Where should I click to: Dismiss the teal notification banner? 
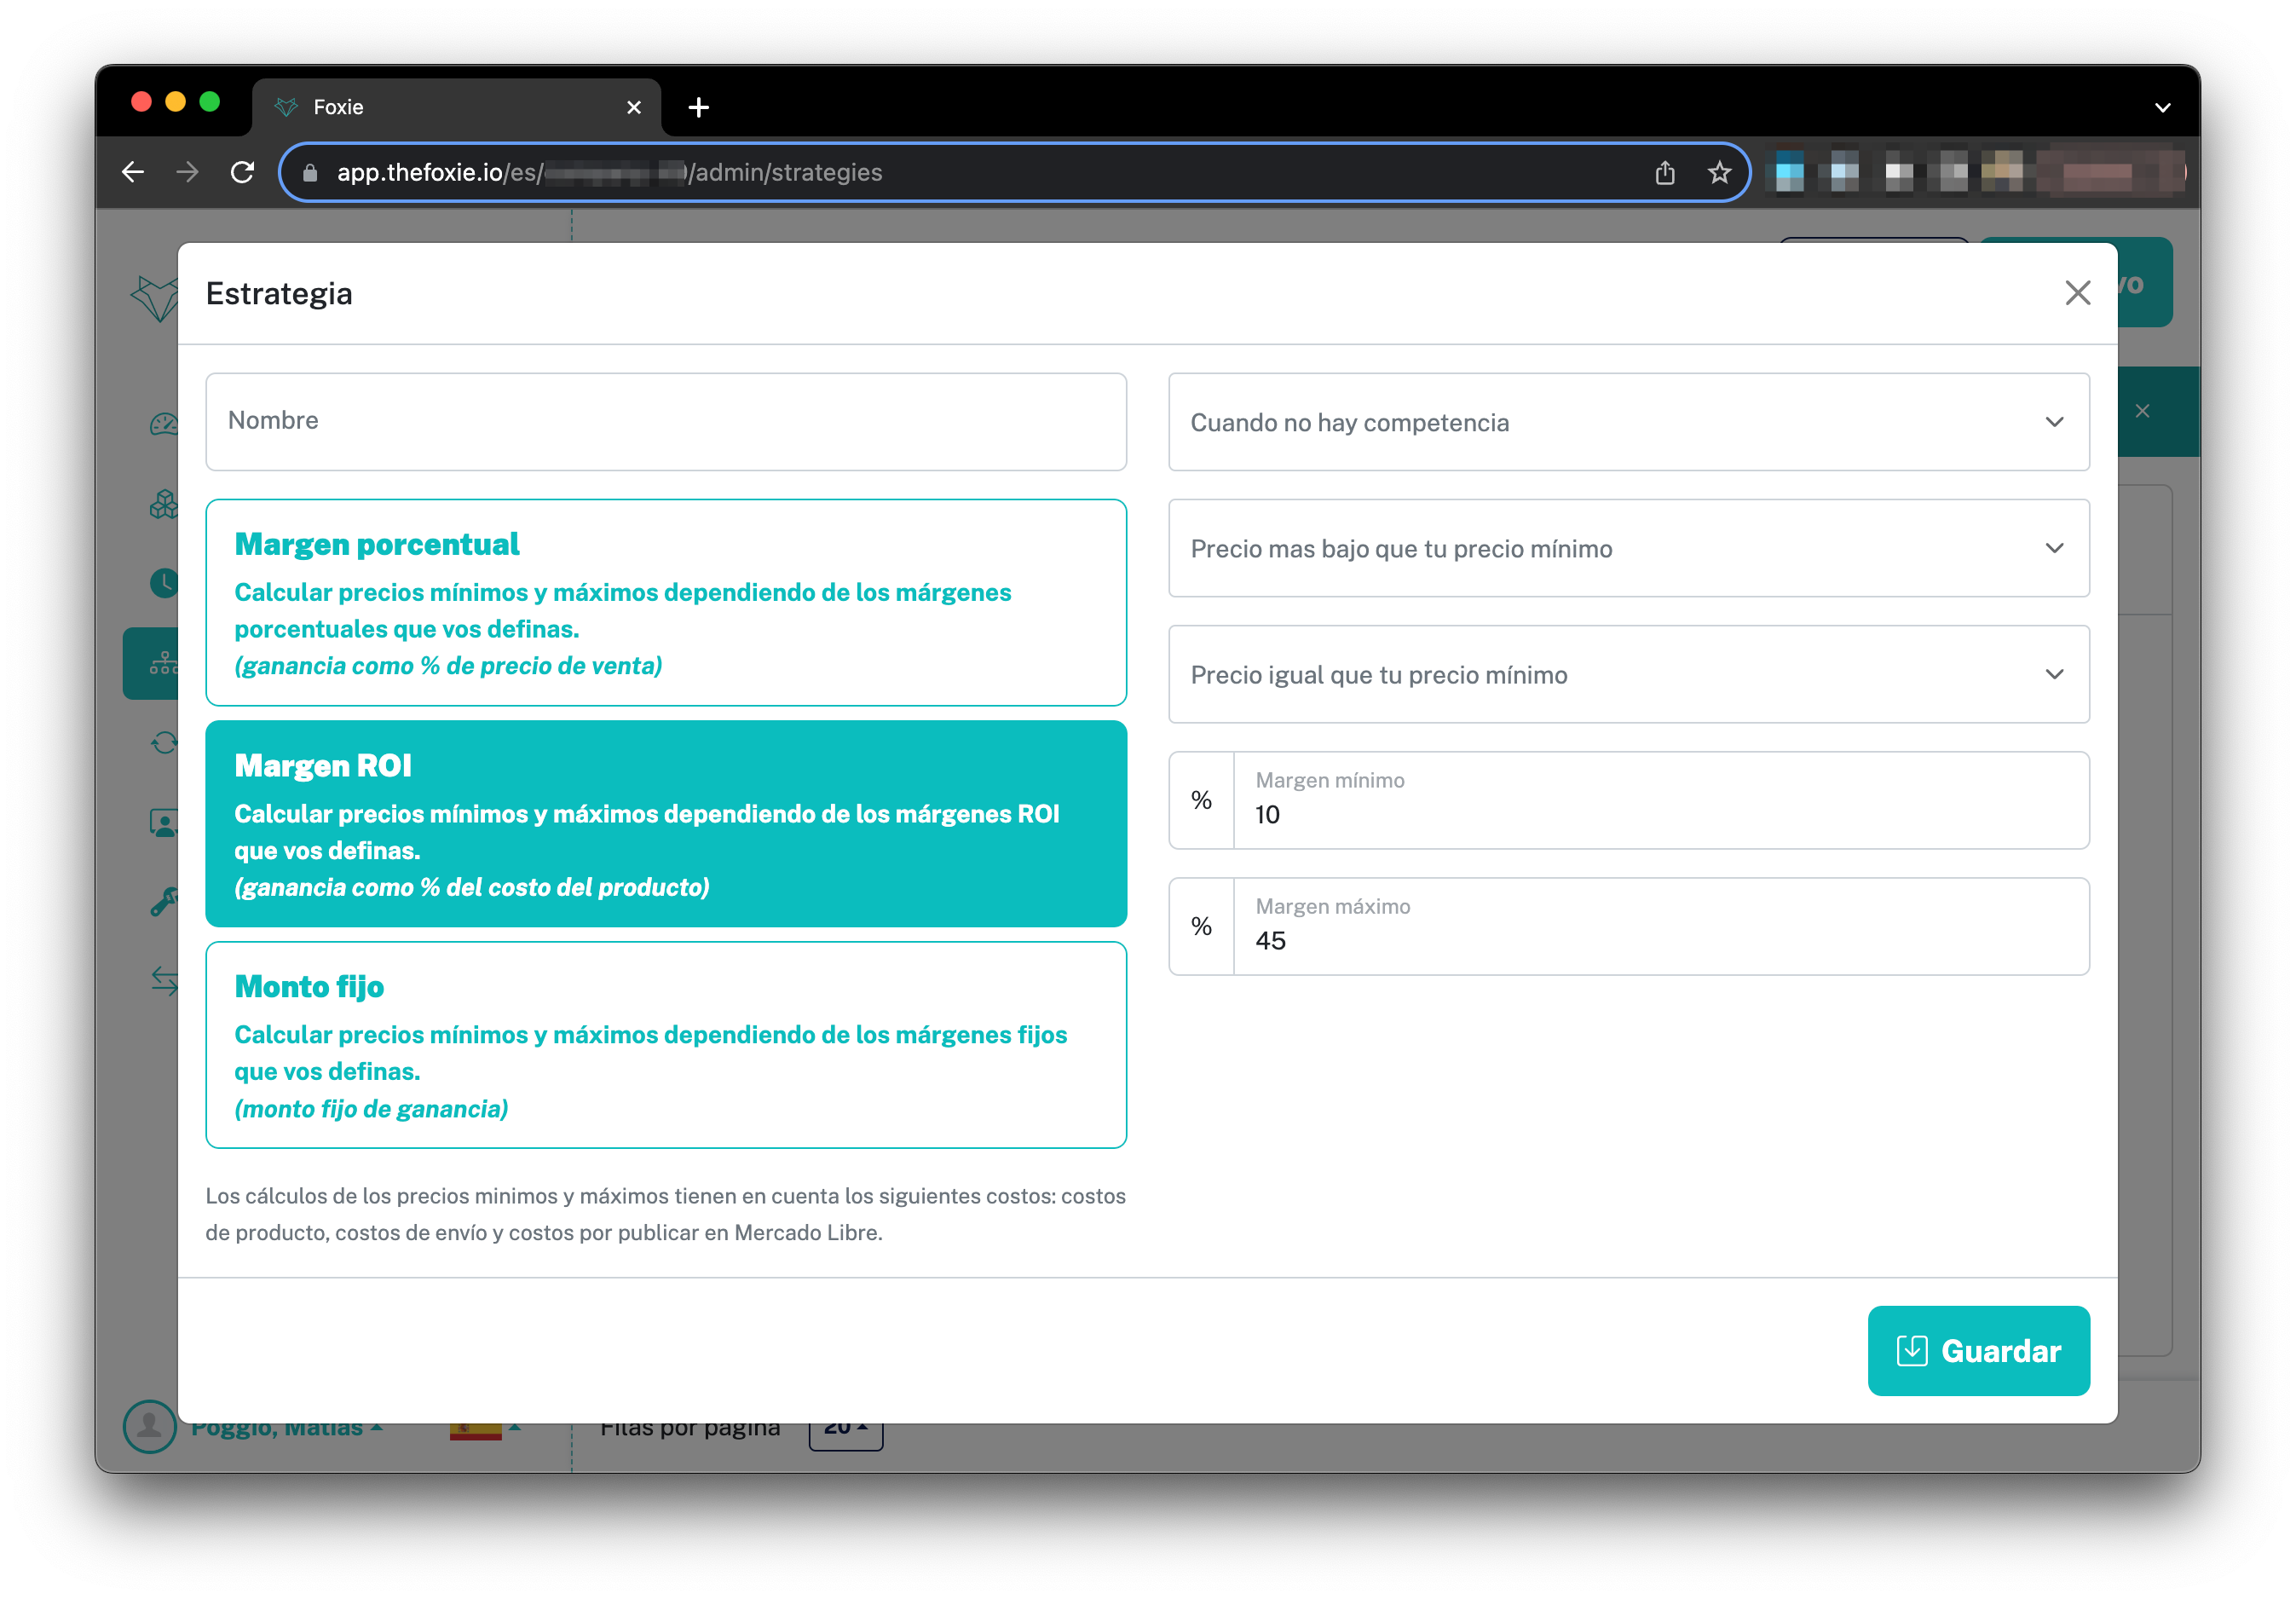(x=2142, y=411)
